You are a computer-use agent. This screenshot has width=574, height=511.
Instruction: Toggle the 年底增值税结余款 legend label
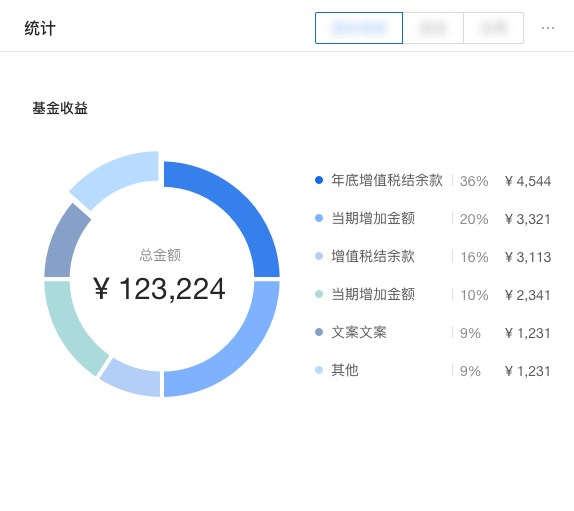coord(387,180)
